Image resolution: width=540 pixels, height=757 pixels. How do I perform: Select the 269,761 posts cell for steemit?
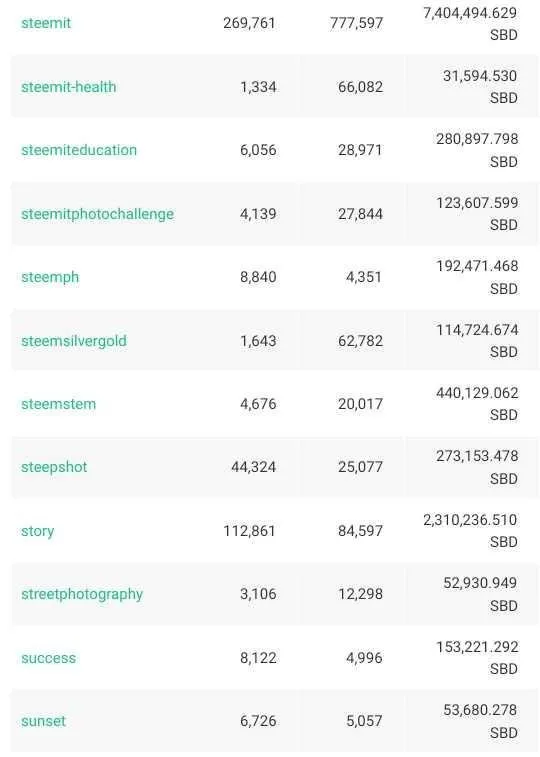point(249,23)
